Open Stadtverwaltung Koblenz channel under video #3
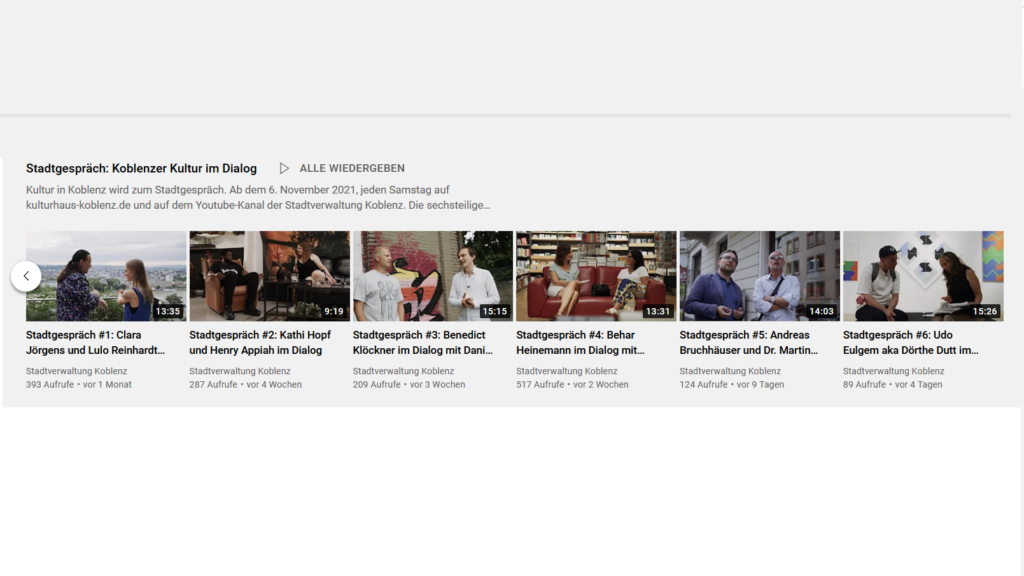Screen dimensions: 1024x576 (x=403, y=371)
